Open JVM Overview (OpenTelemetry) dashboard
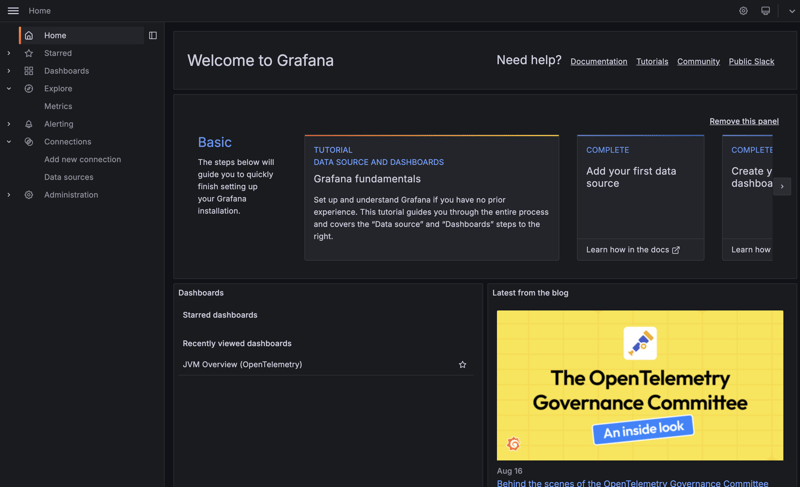The width and height of the screenshot is (800, 487). click(x=242, y=365)
